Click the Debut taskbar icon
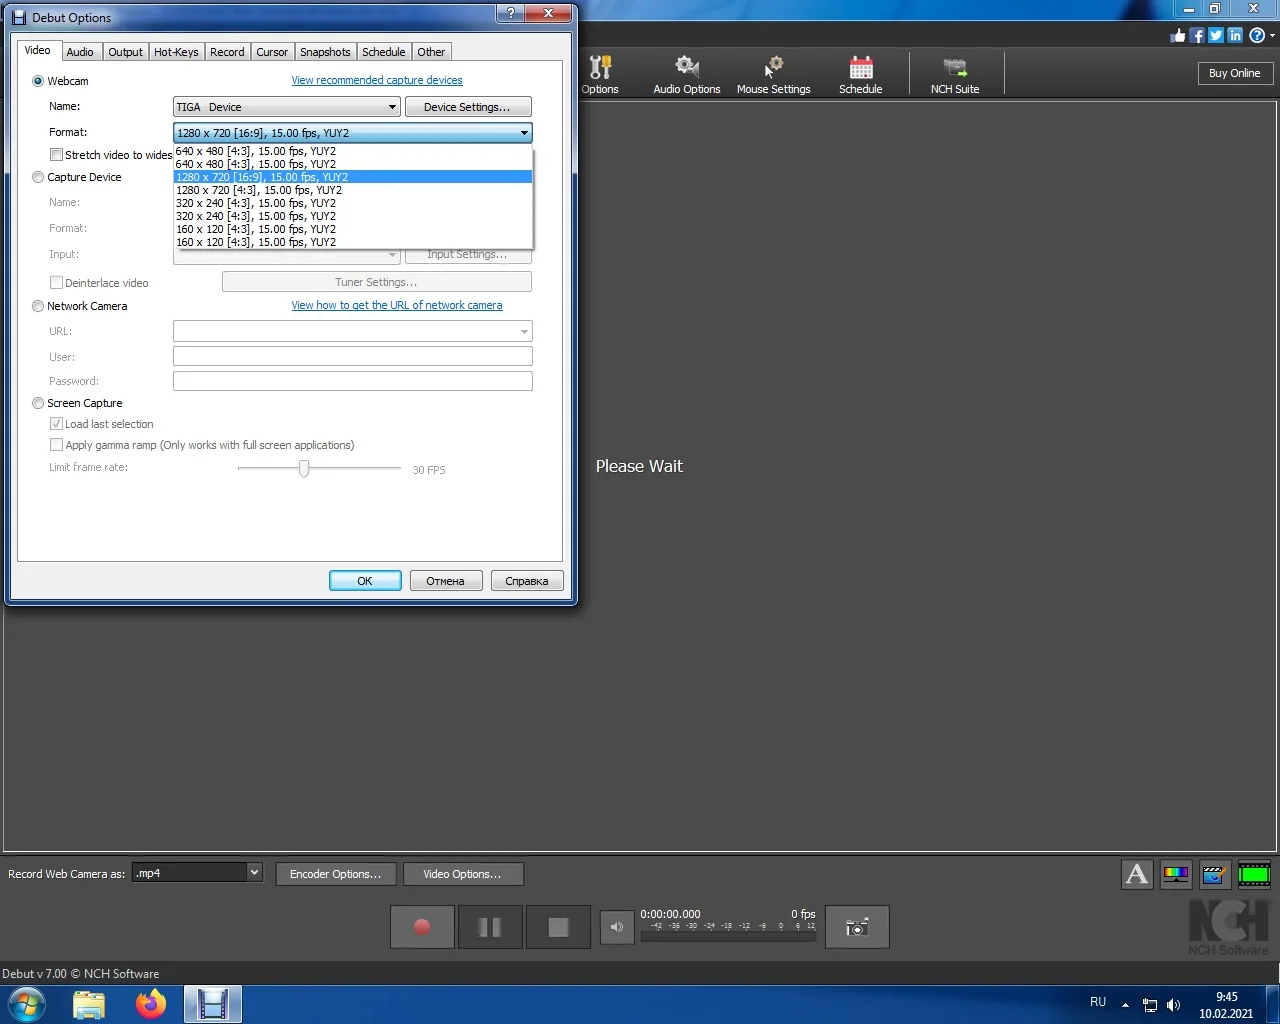This screenshot has width=1280, height=1024. coord(213,1004)
